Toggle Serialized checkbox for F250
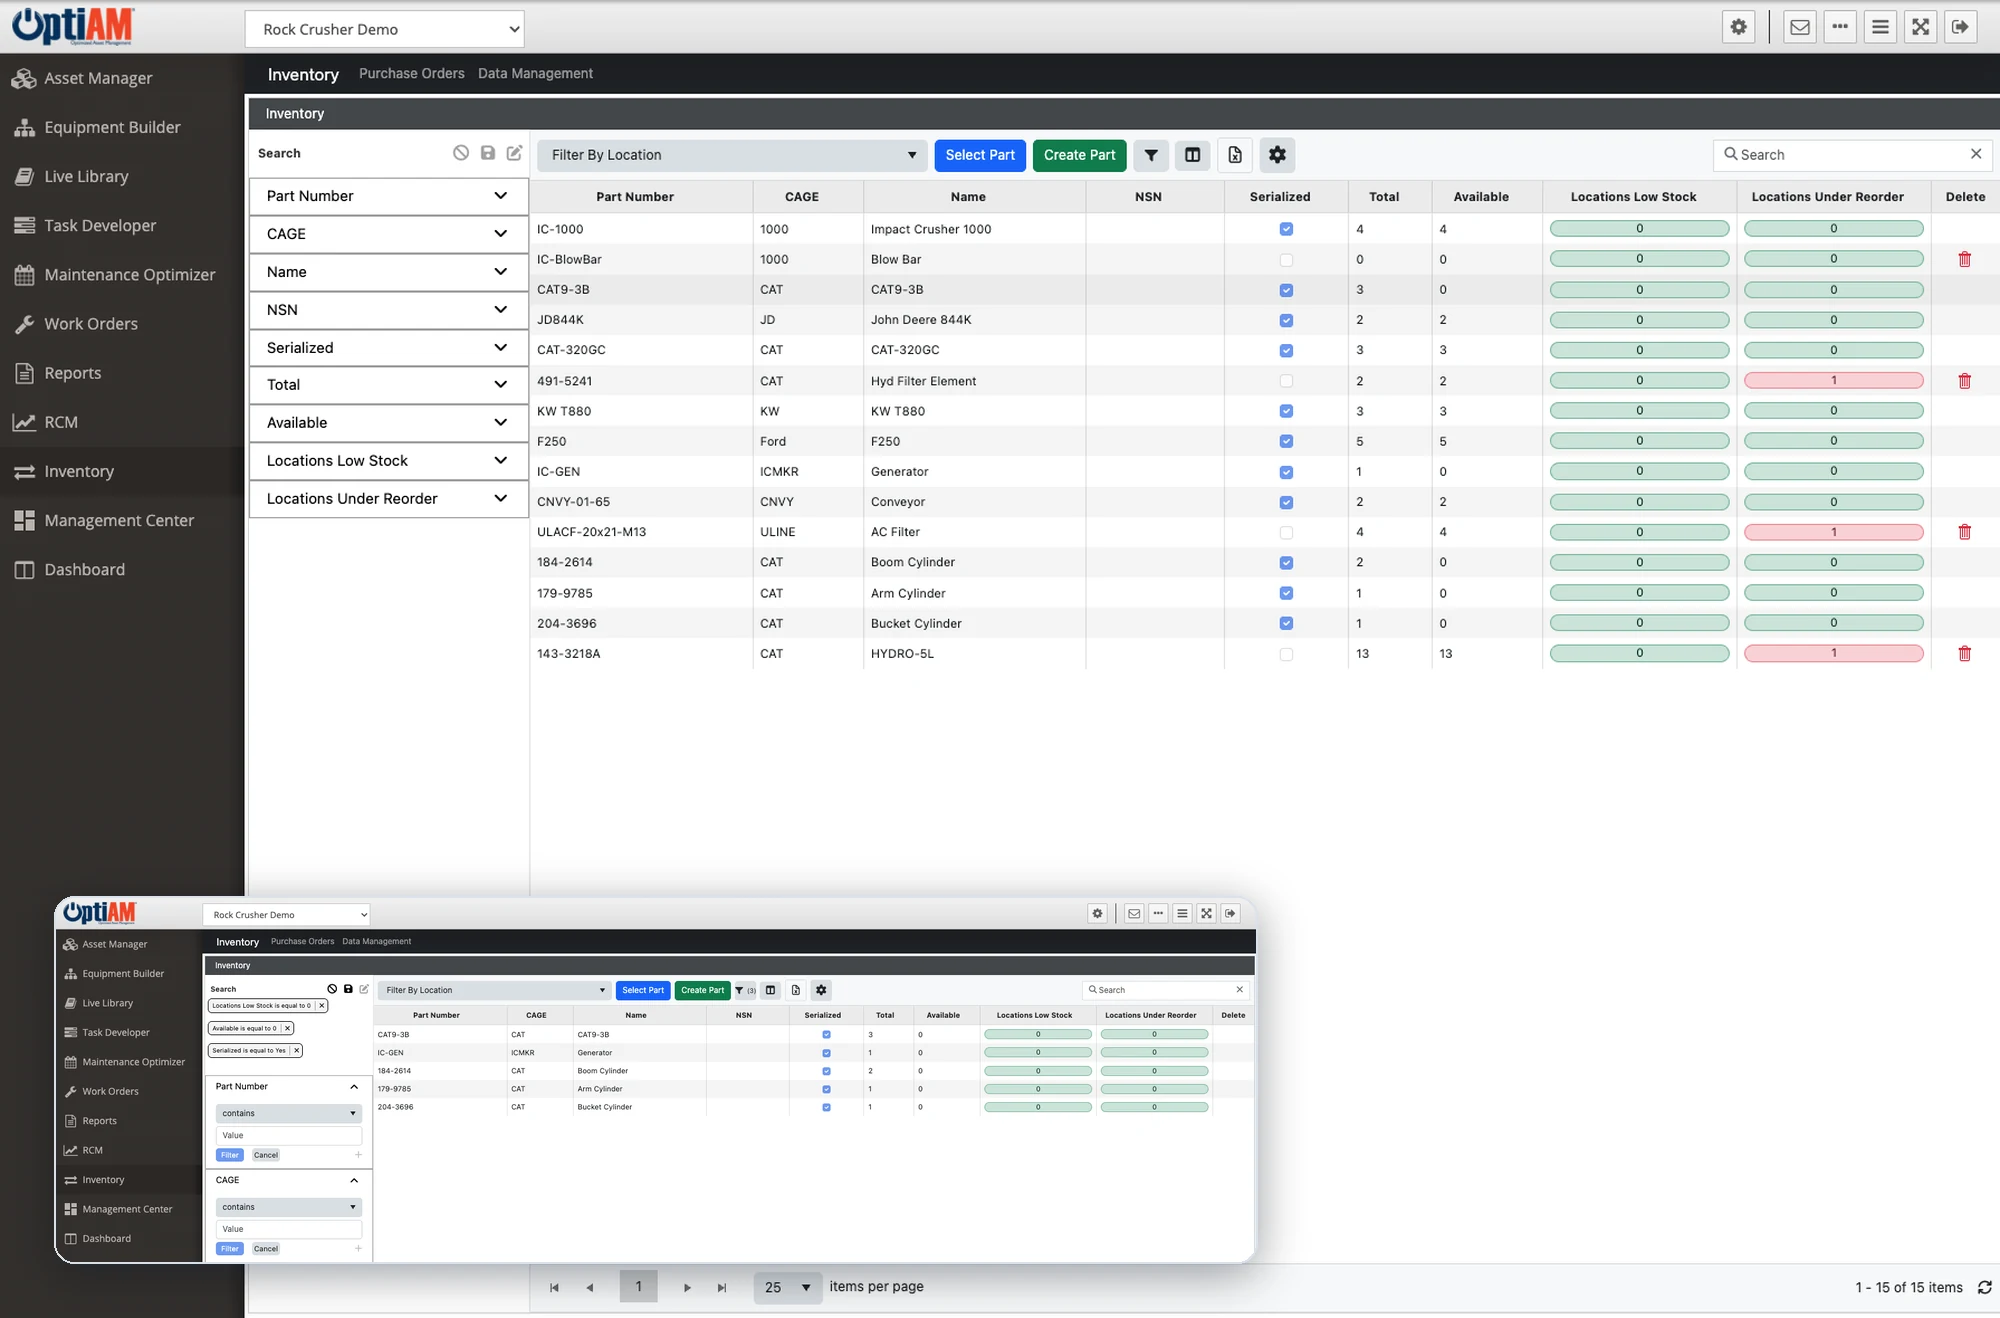The image size is (2000, 1318). click(x=1286, y=441)
